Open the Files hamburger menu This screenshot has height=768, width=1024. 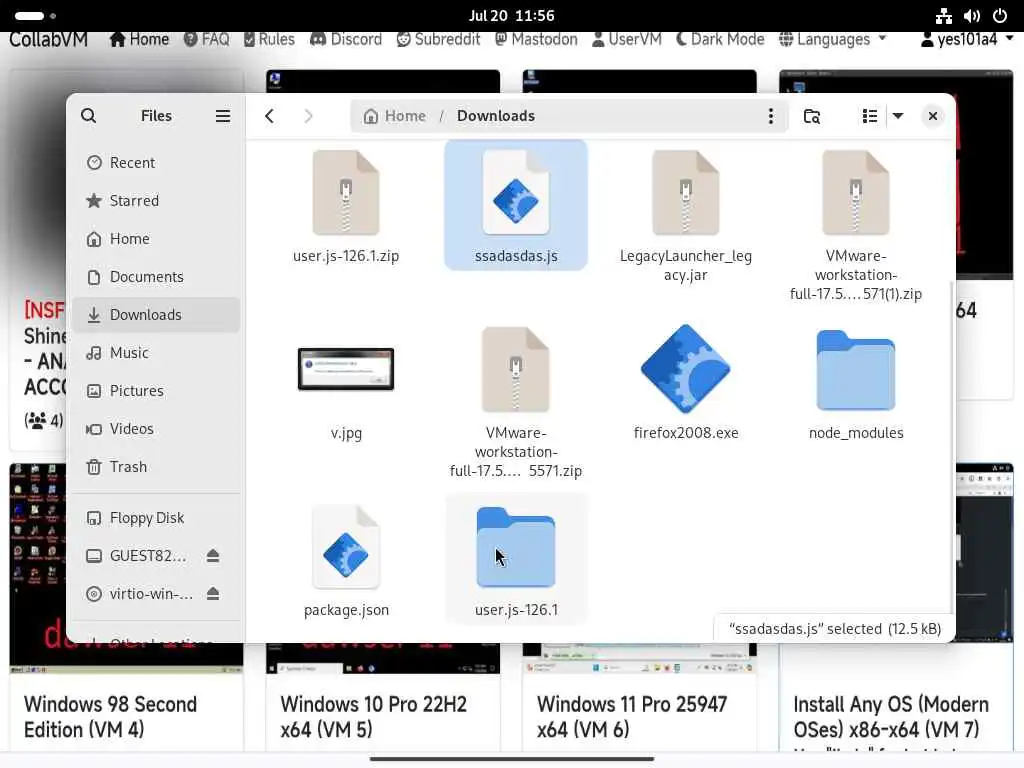tap(223, 116)
